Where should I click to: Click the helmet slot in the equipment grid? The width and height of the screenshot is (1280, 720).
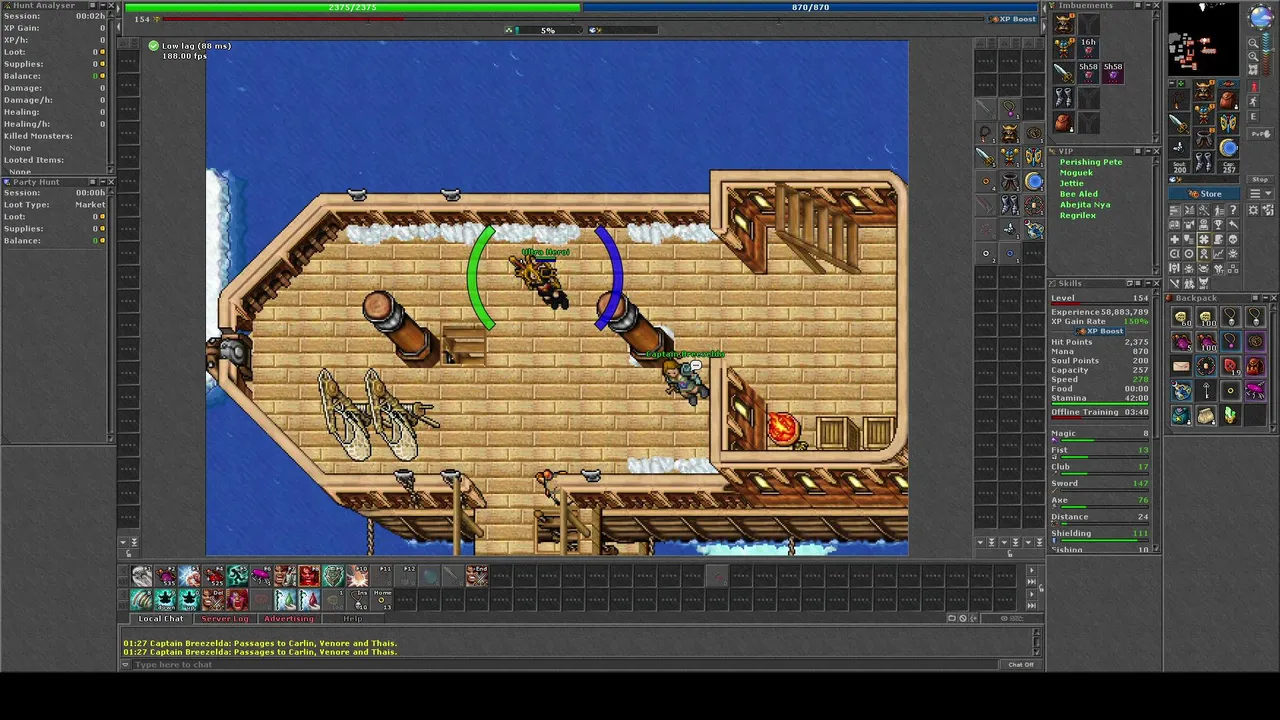point(1204,91)
